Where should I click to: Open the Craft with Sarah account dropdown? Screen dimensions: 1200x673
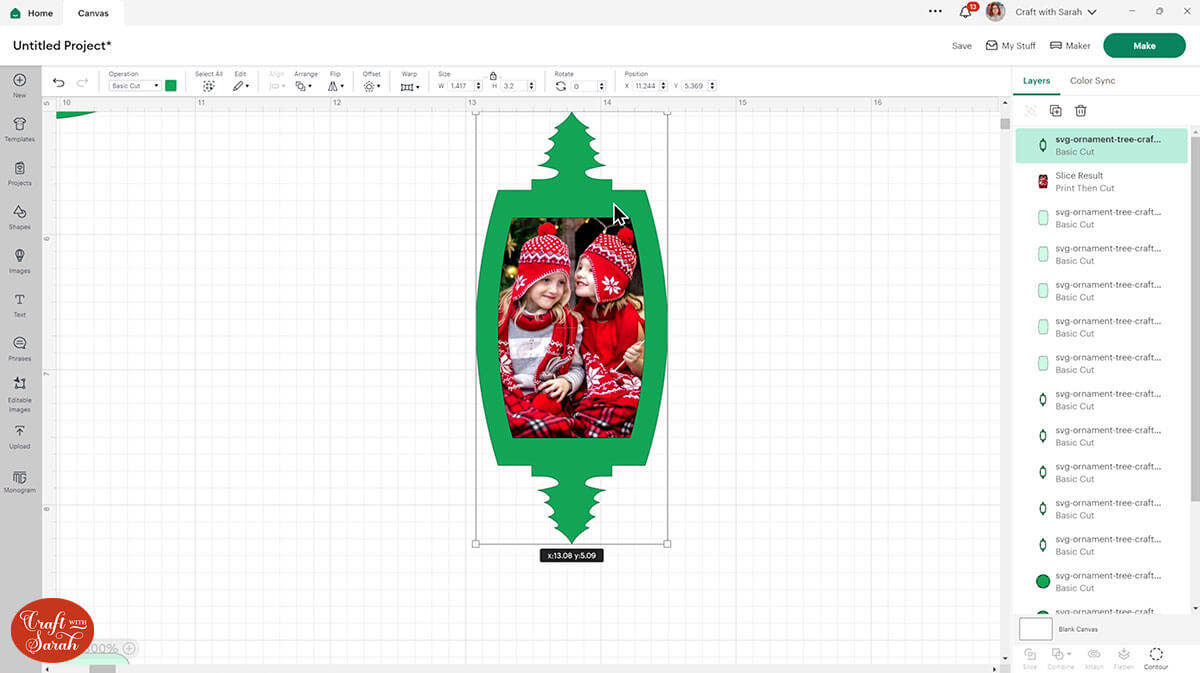coord(1056,12)
